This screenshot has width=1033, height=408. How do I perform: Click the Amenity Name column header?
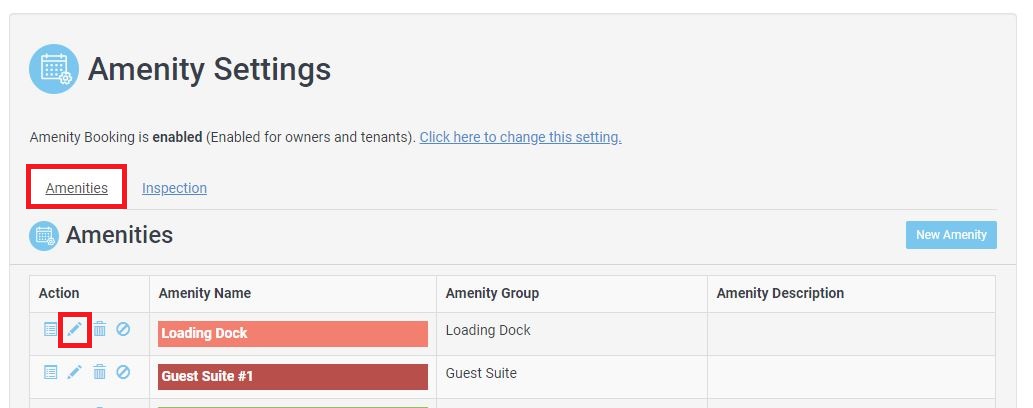coord(205,293)
